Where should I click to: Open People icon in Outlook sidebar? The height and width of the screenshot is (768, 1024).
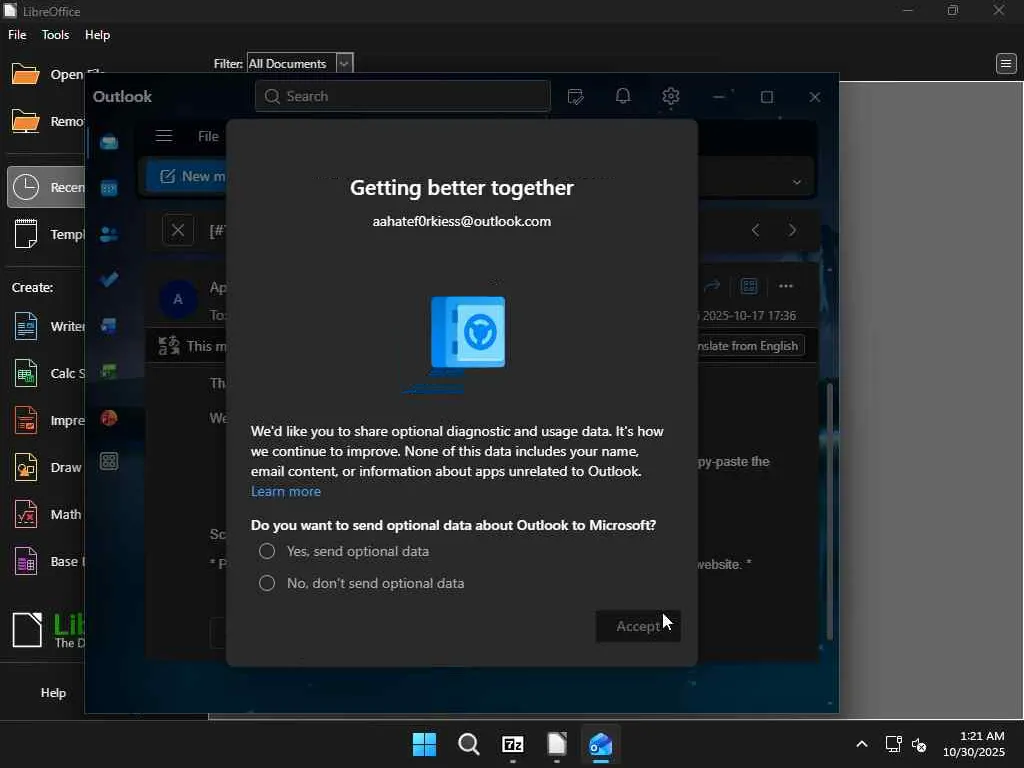(x=109, y=234)
